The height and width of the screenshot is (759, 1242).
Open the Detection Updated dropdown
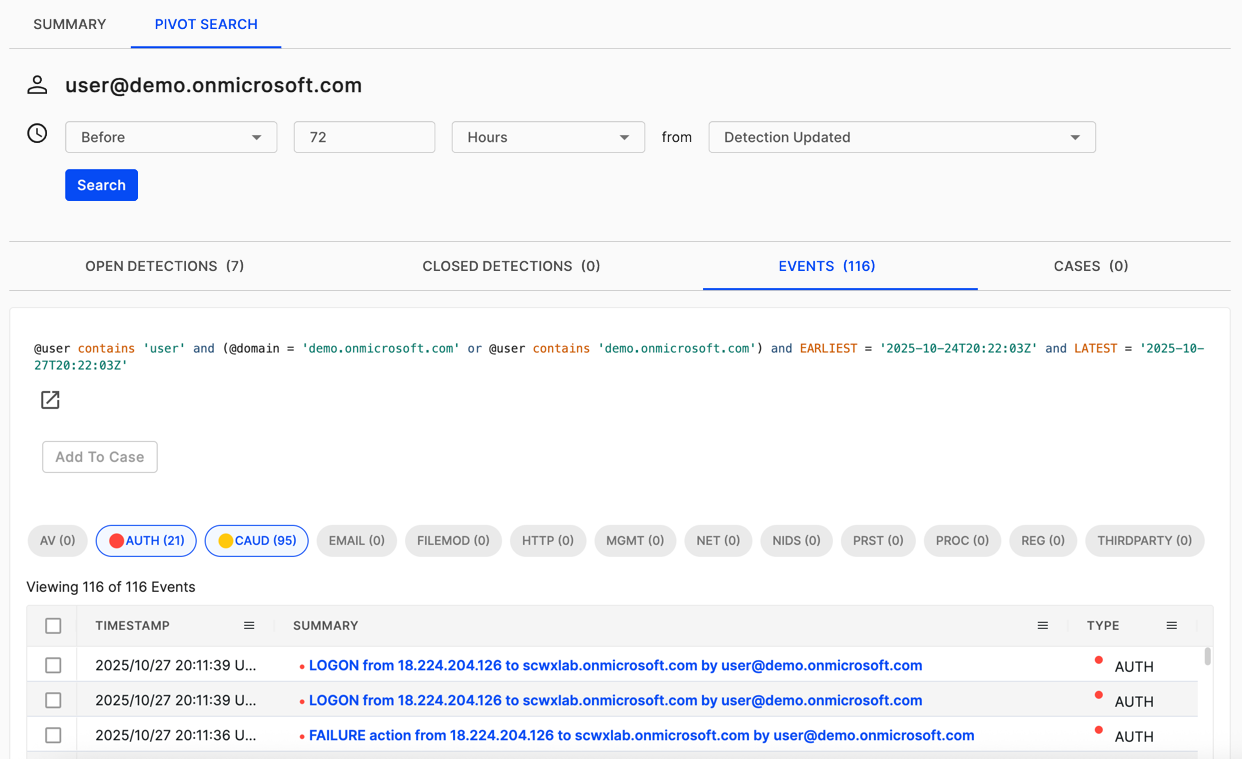pyautogui.click(x=902, y=137)
